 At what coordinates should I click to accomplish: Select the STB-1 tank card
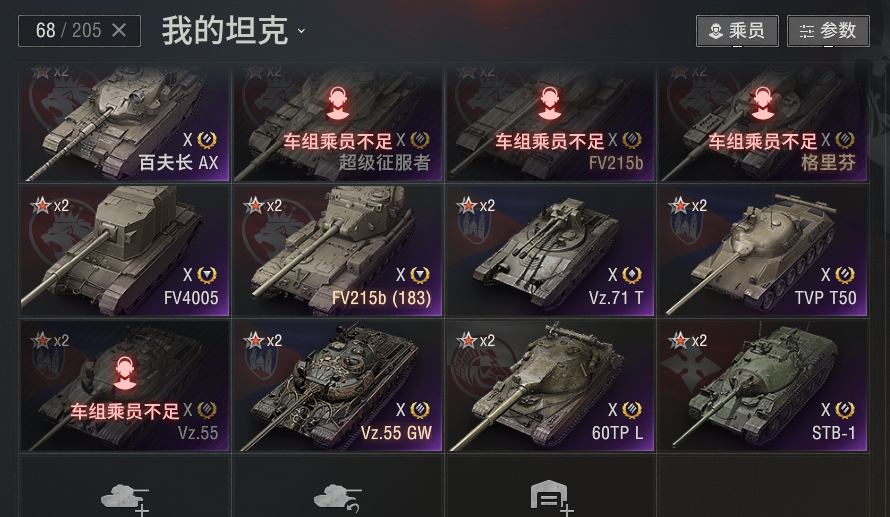point(763,385)
